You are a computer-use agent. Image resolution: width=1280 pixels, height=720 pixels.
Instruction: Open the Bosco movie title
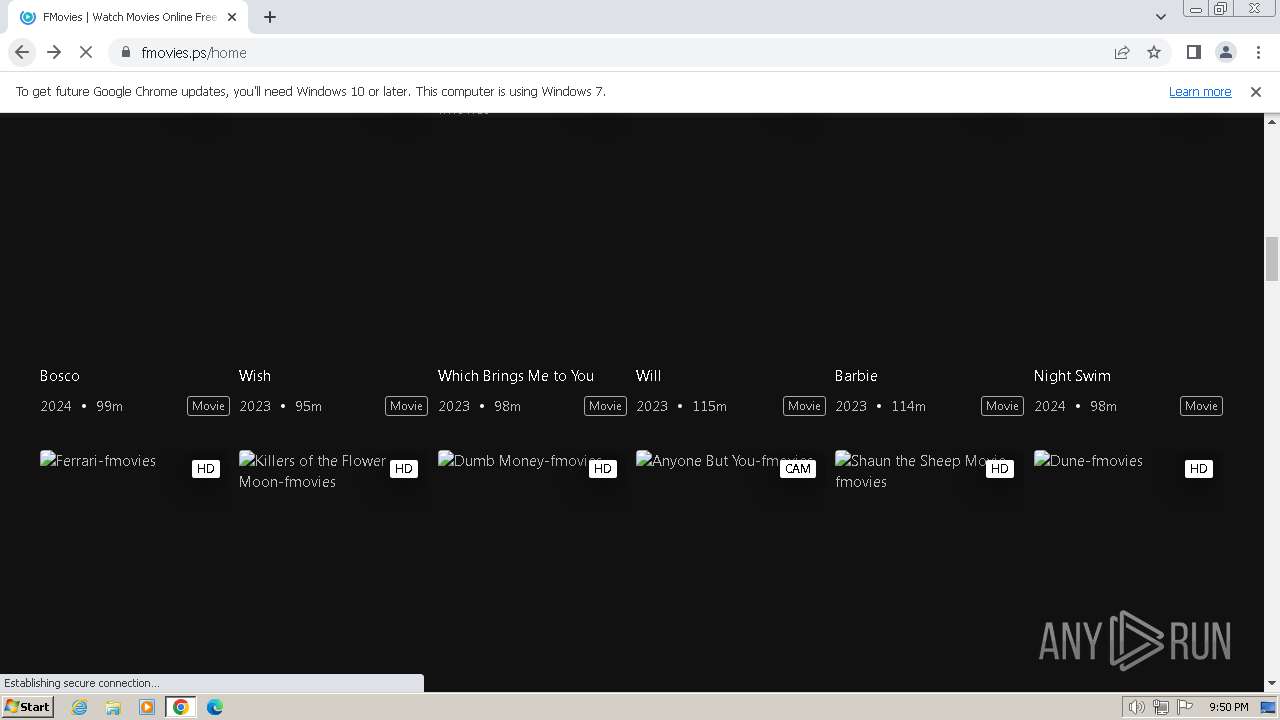pyautogui.click(x=60, y=376)
